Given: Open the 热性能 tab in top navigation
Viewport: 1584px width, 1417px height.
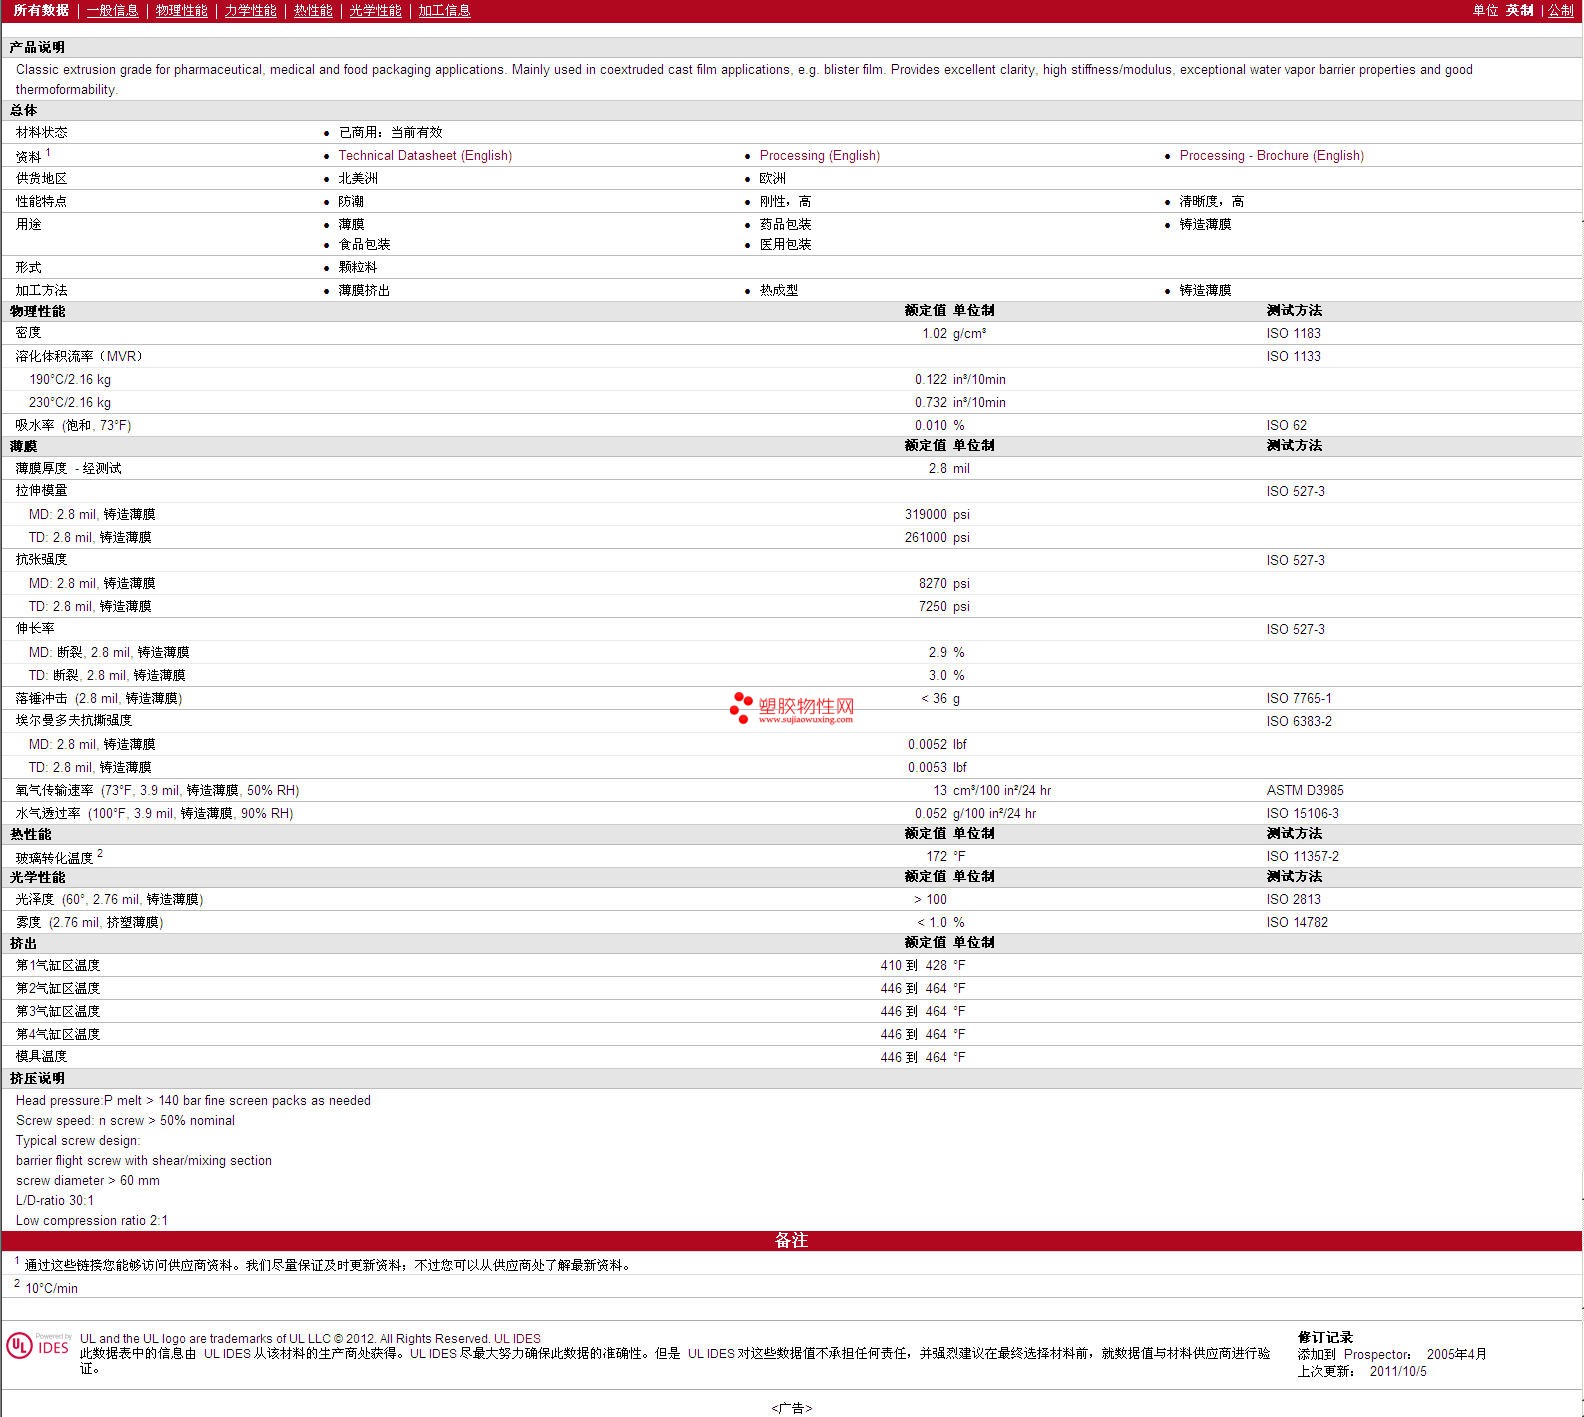Looking at the screenshot, I should coord(313,11).
